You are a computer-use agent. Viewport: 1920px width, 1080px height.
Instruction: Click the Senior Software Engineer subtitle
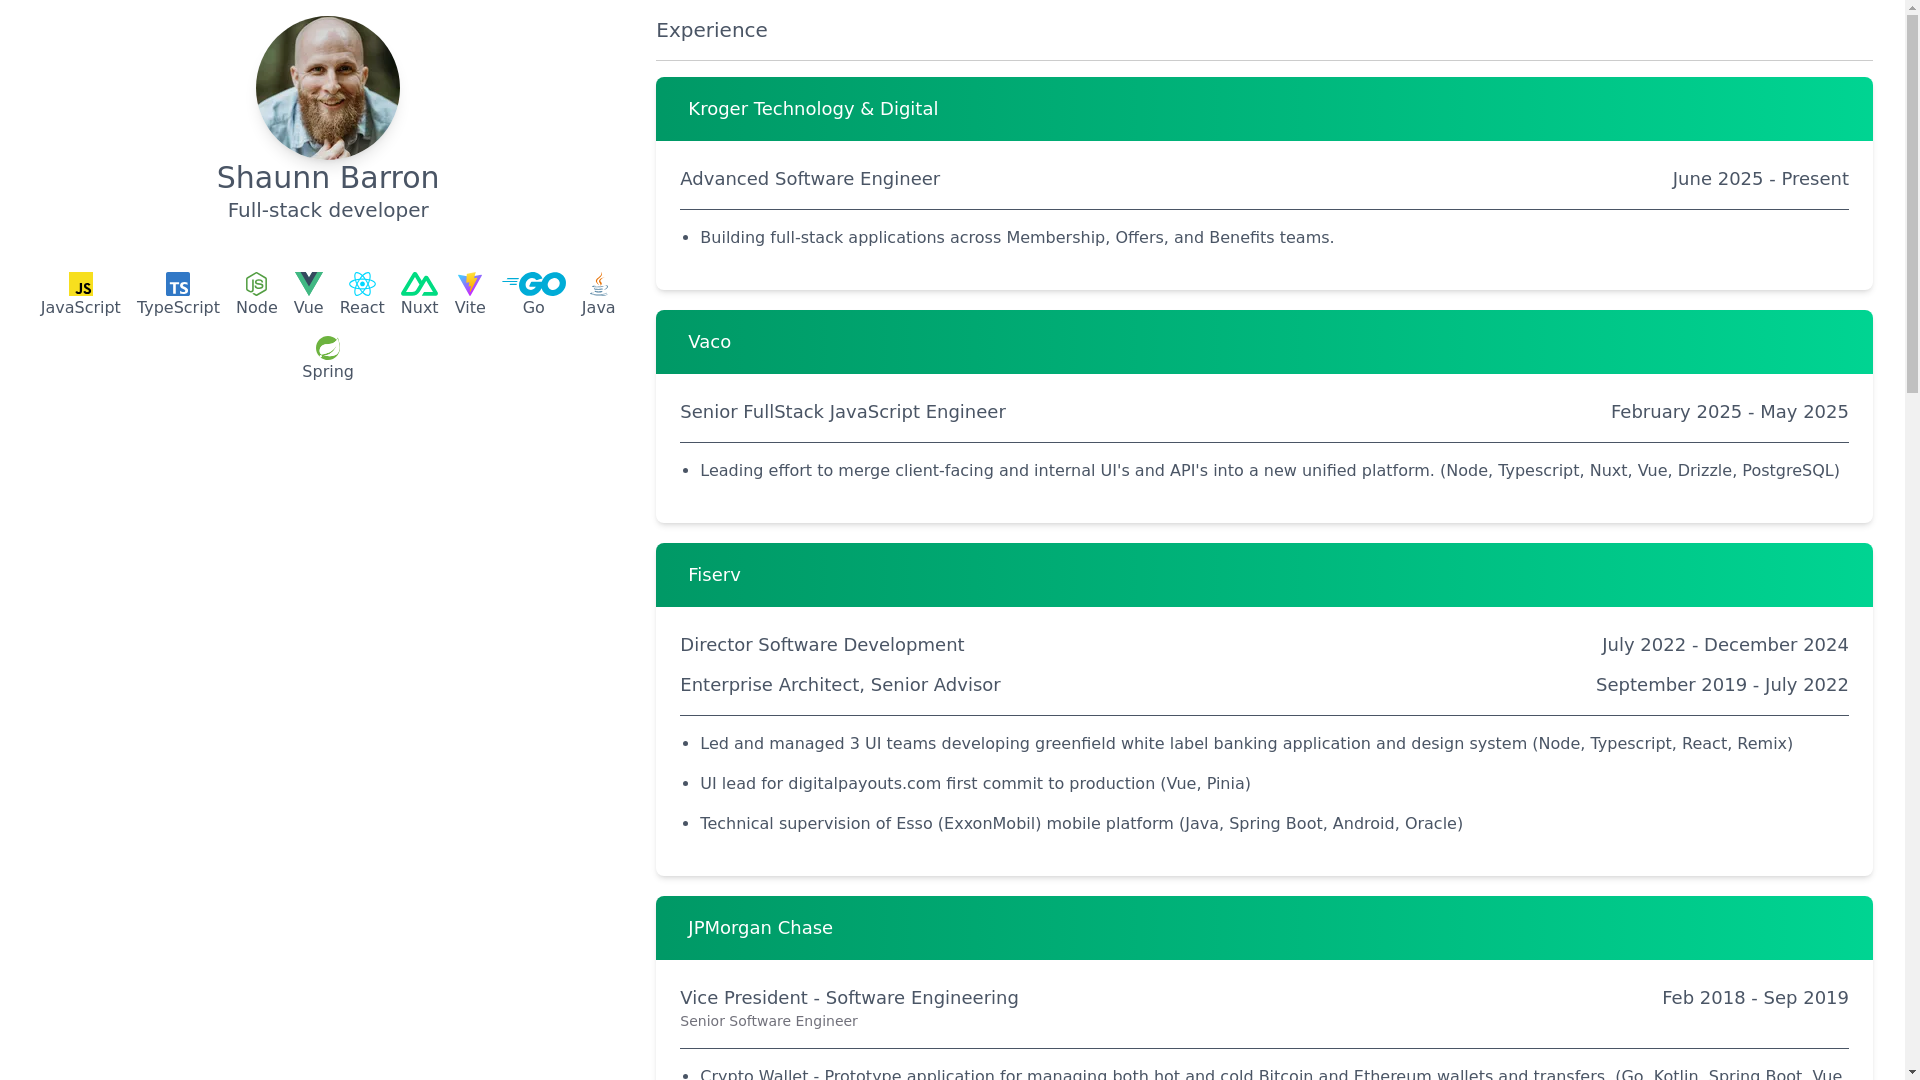coord(769,1021)
